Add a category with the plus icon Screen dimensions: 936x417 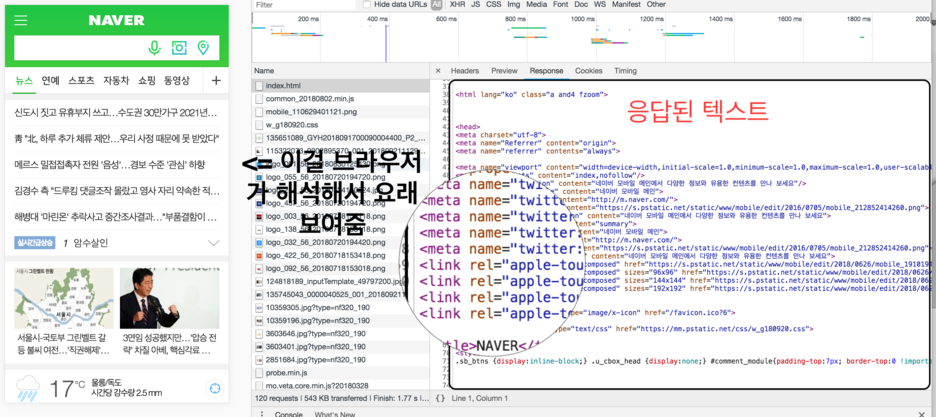(216, 81)
